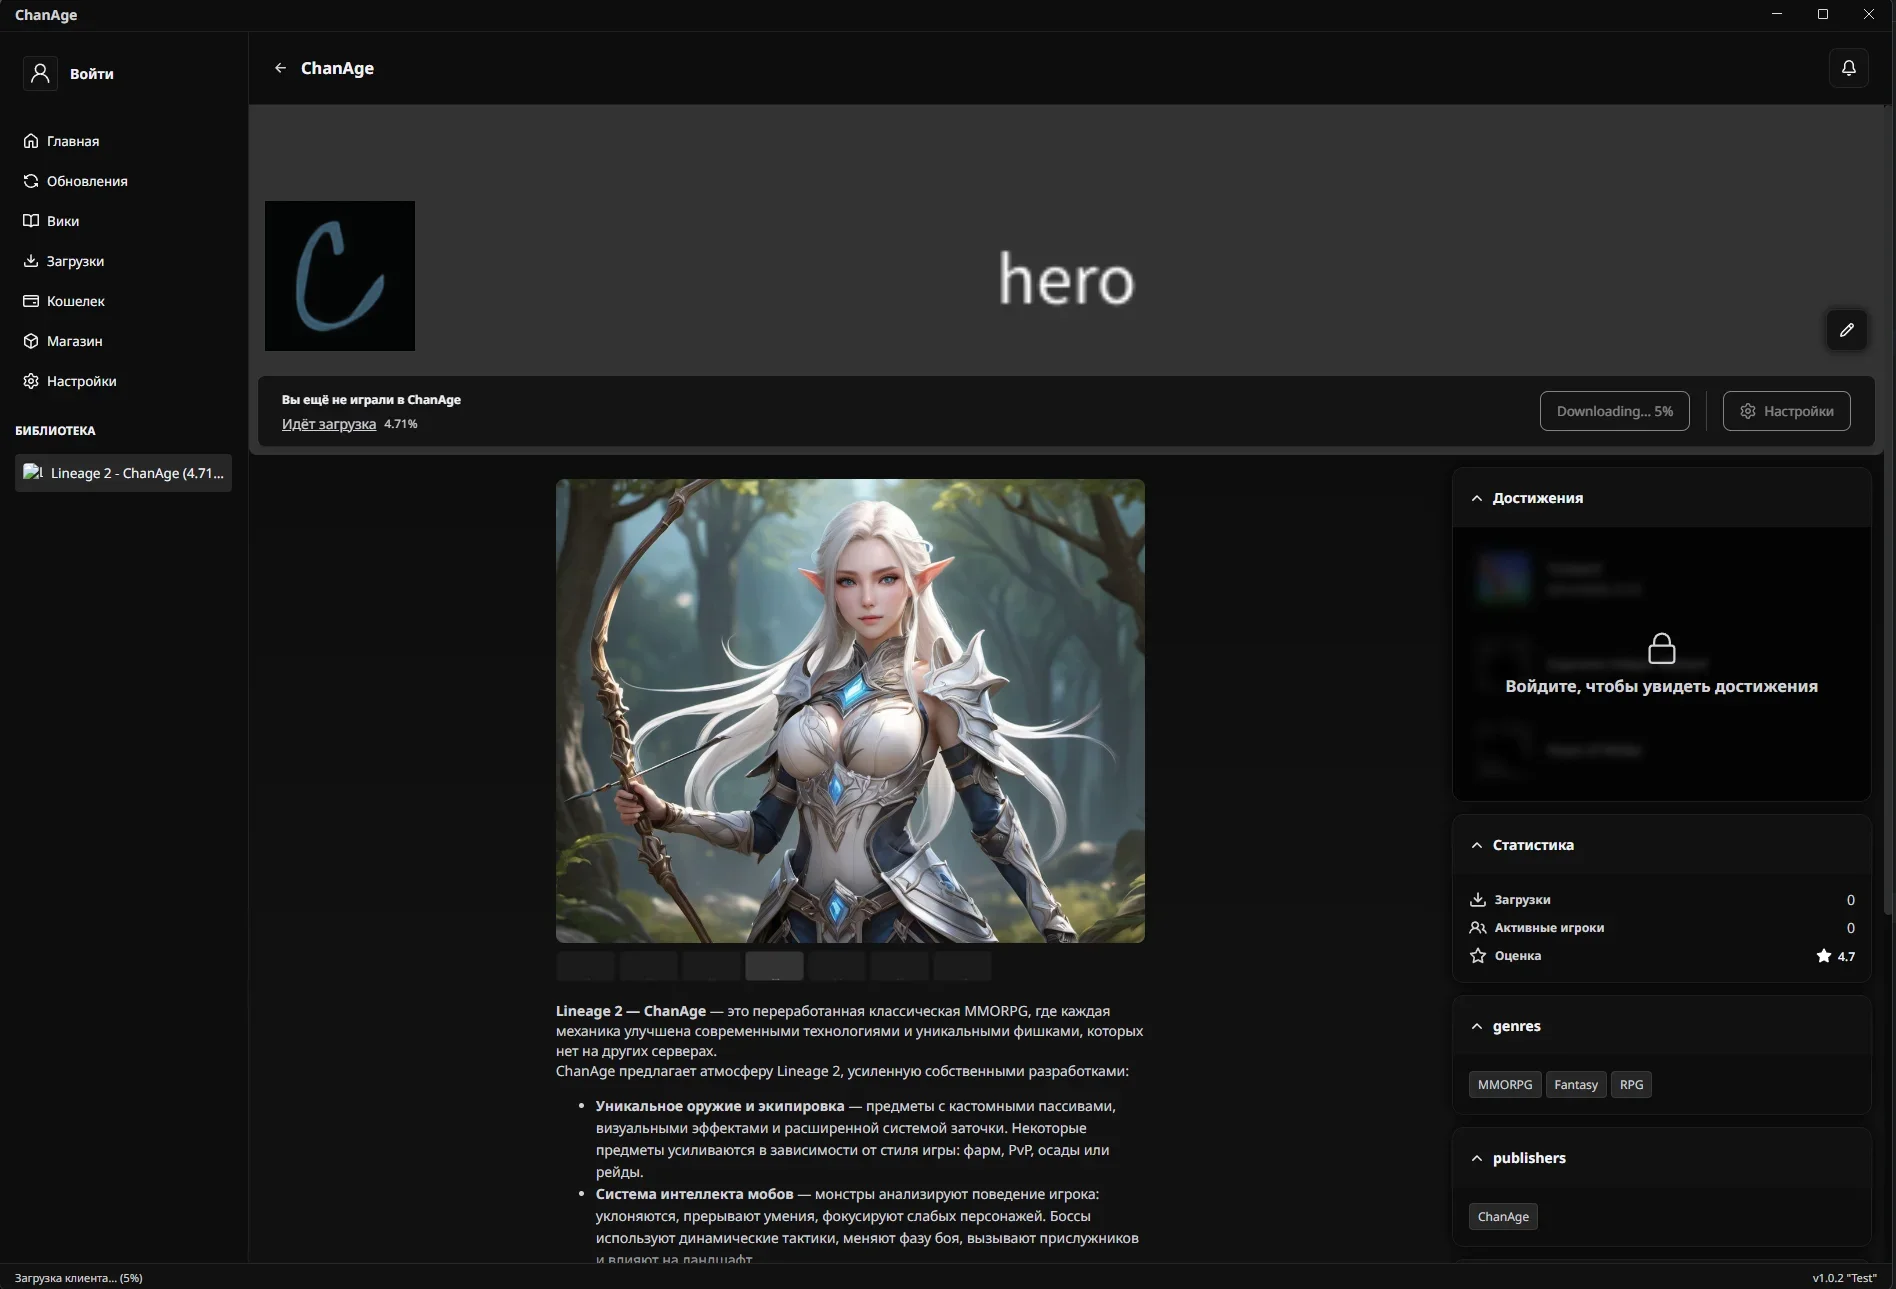Image resolution: width=1896 pixels, height=1289 pixels.
Task: Click the pencil edit icon on the hero banner
Action: [x=1847, y=330]
